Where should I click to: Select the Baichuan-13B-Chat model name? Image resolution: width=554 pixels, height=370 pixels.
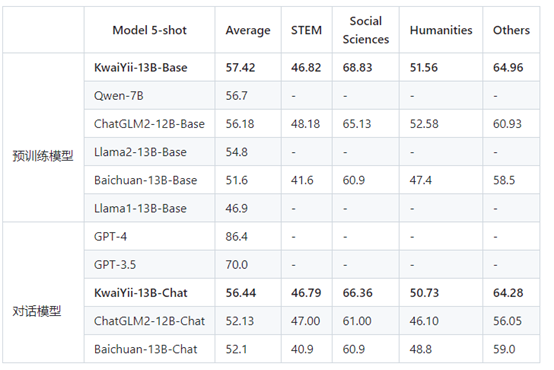(146, 349)
